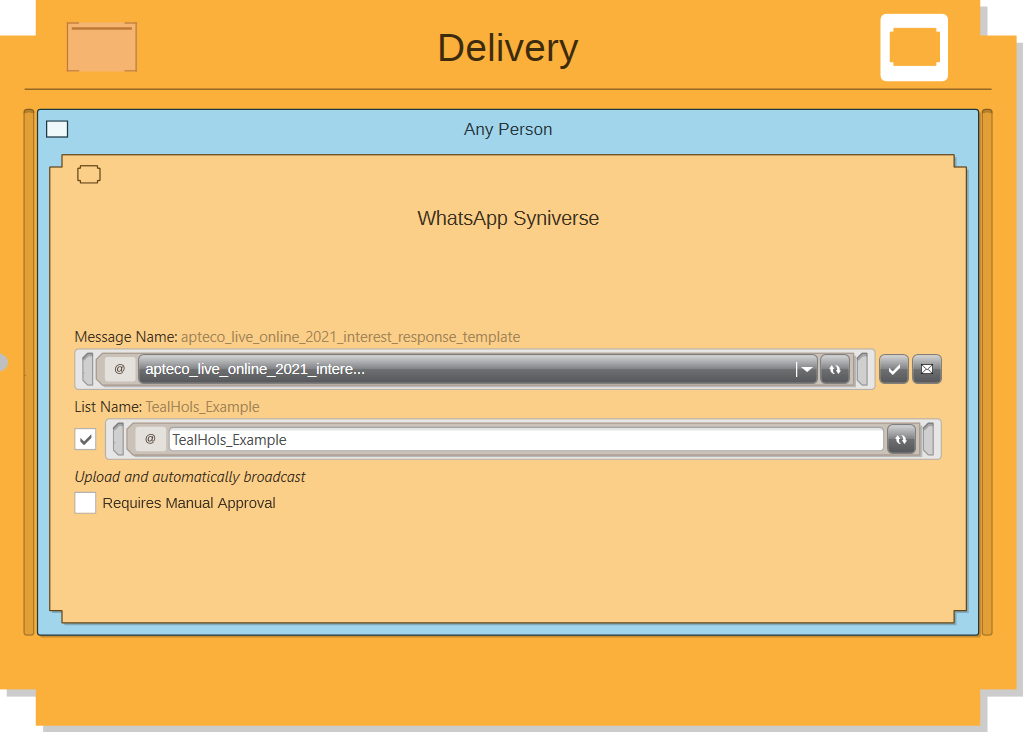Click the checkmark validate button beside Message Name

pyautogui.click(x=894, y=369)
